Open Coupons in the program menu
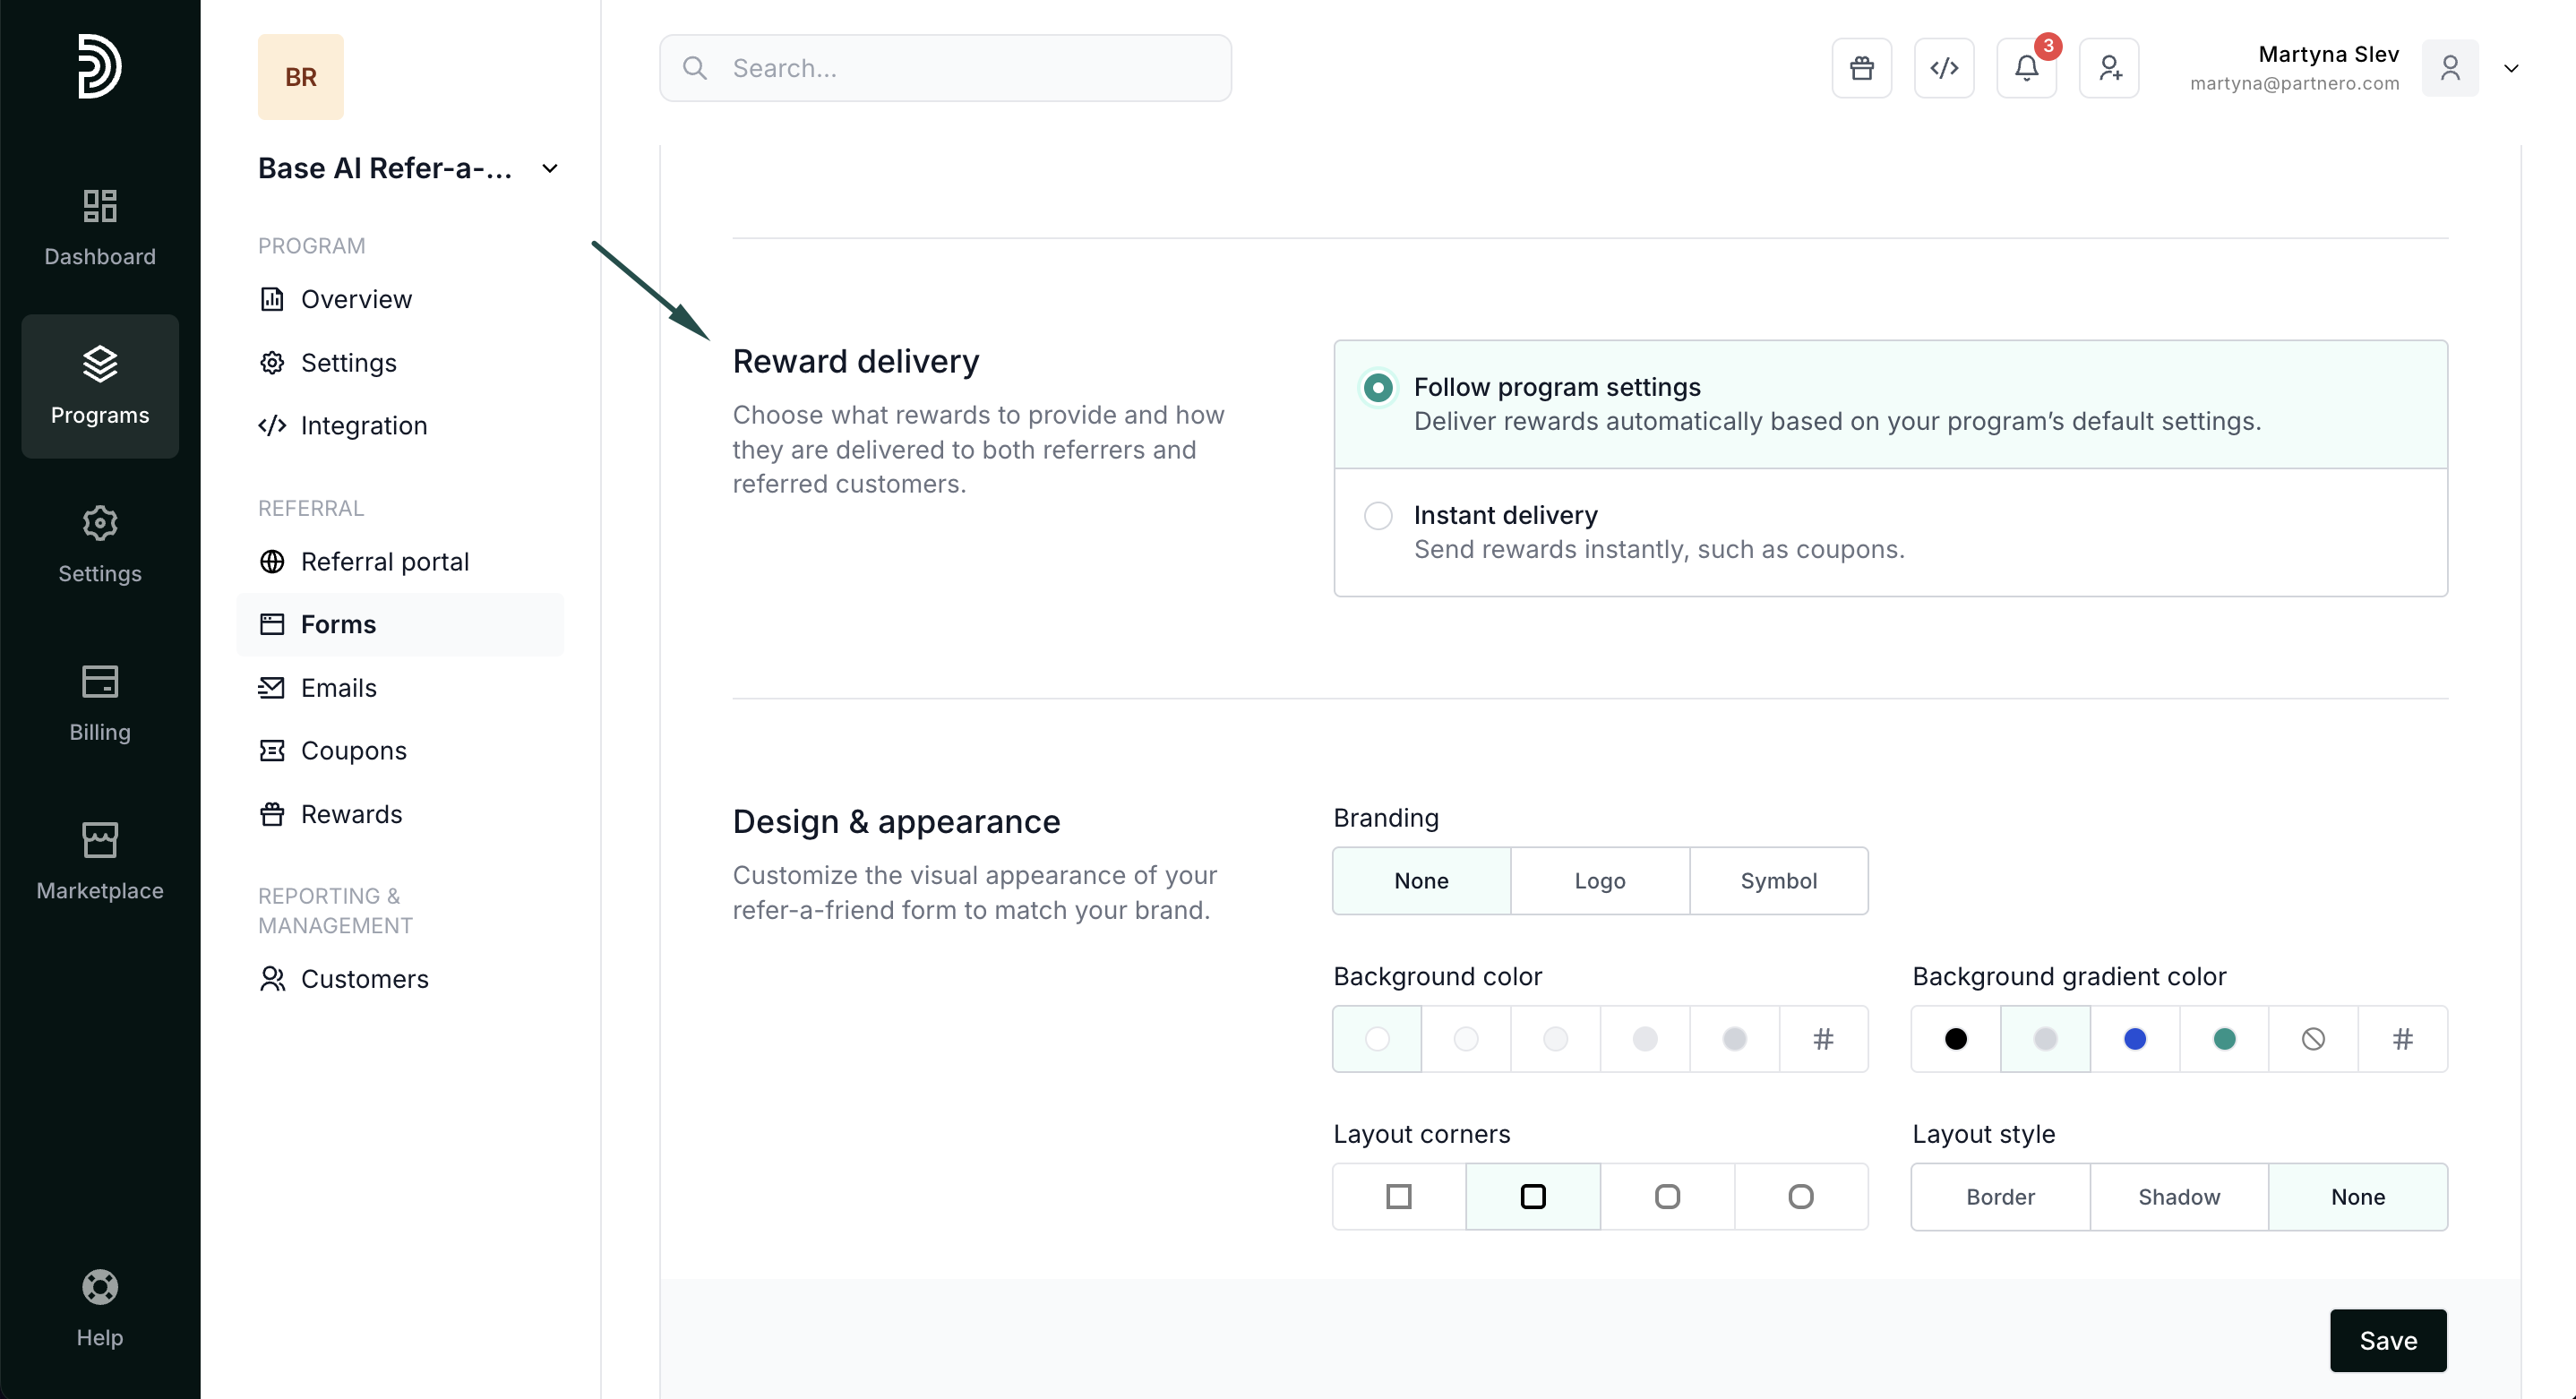 353,751
